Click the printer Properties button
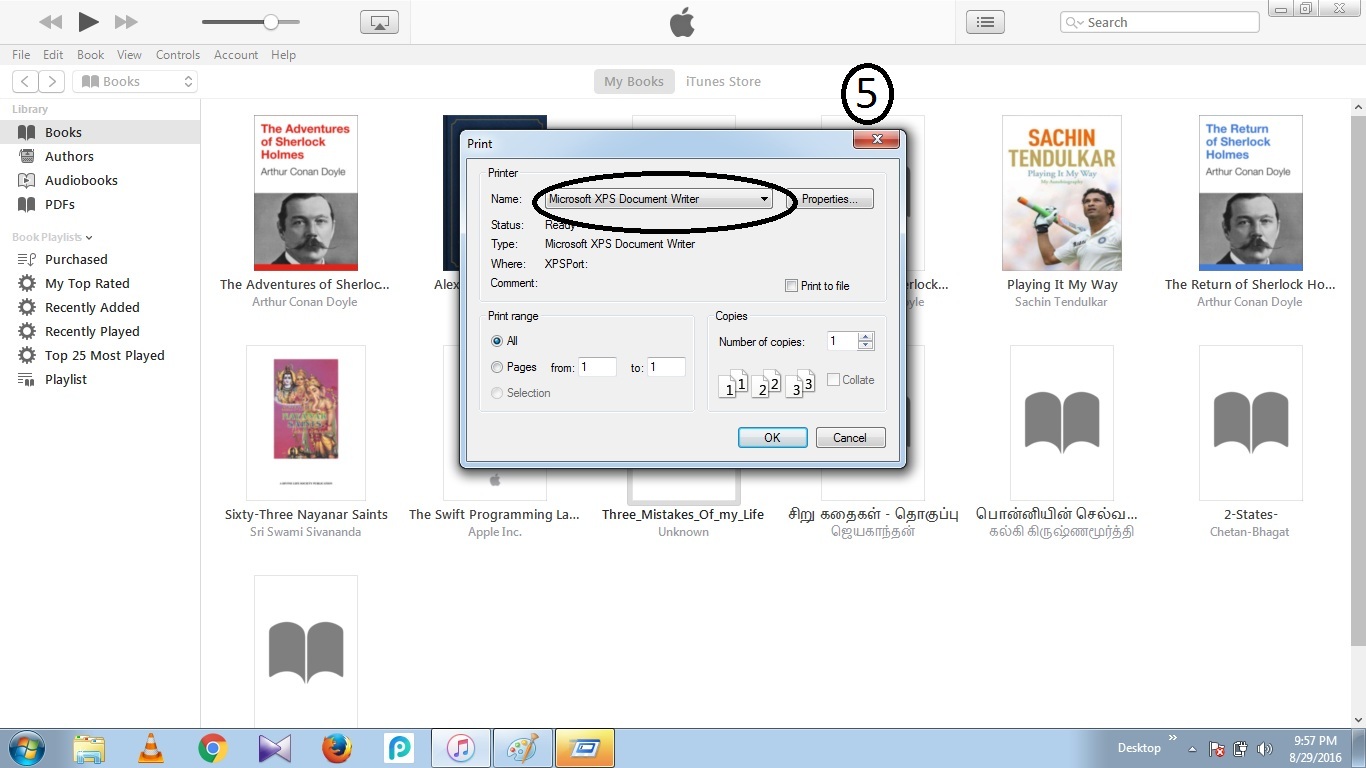1366x768 pixels. pos(830,199)
